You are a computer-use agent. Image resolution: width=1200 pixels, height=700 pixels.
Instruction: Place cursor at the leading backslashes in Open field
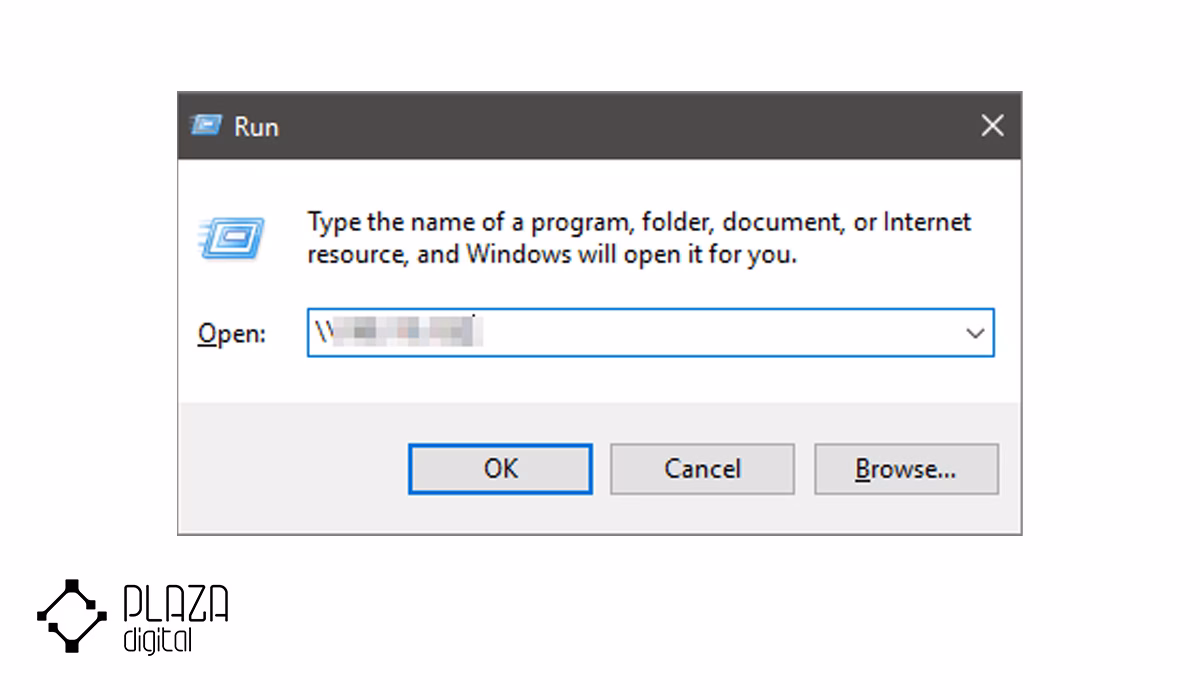(320, 334)
